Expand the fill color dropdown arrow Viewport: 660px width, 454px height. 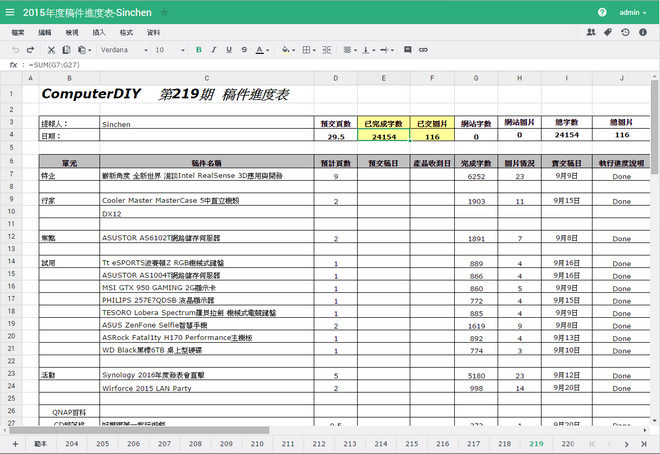pyautogui.click(x=293, y=50)
